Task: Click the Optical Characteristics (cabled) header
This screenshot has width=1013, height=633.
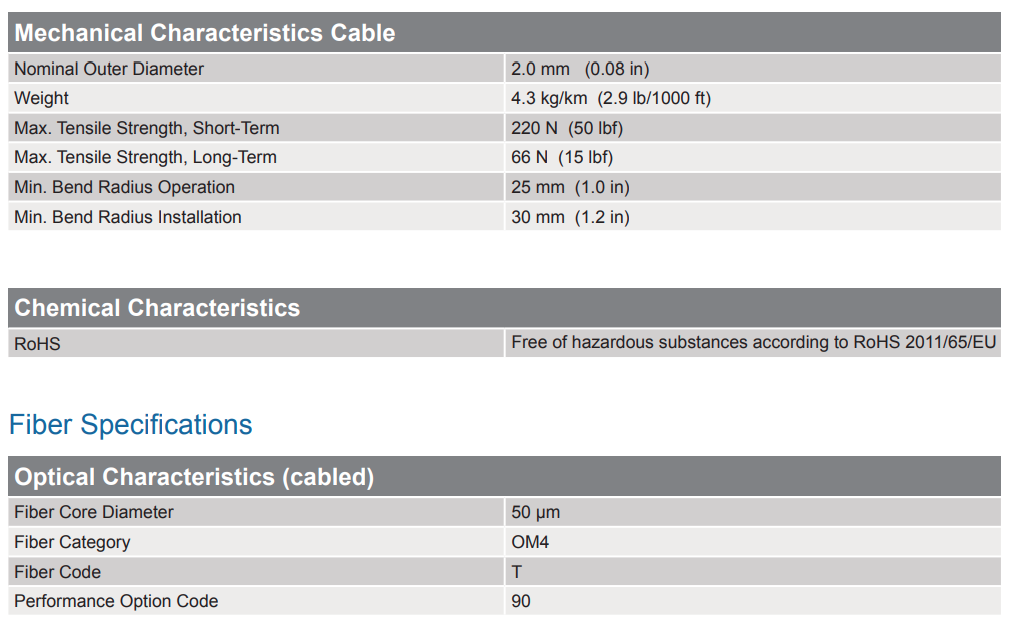Action: tap(194, 477)
